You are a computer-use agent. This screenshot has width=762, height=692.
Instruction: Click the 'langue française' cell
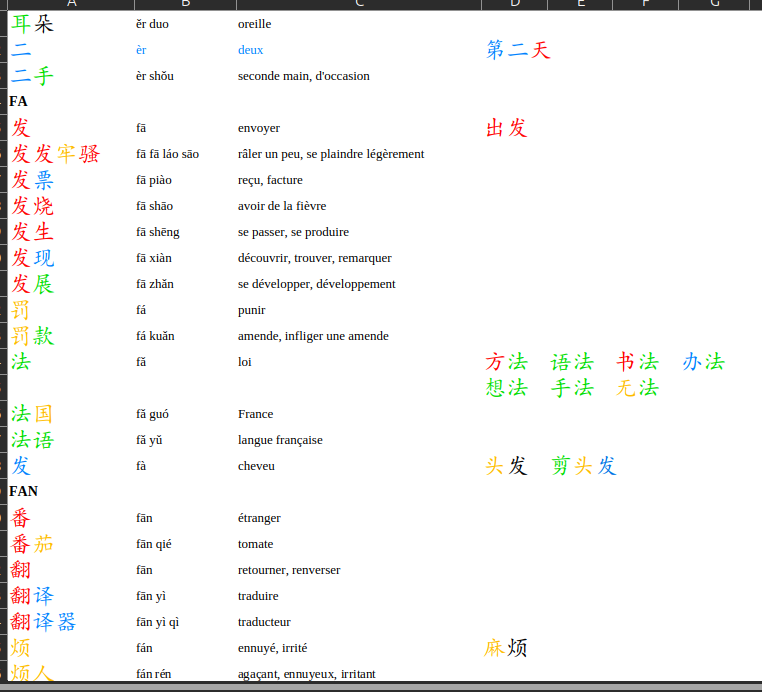pyautogui.click(x=280, y=440)
